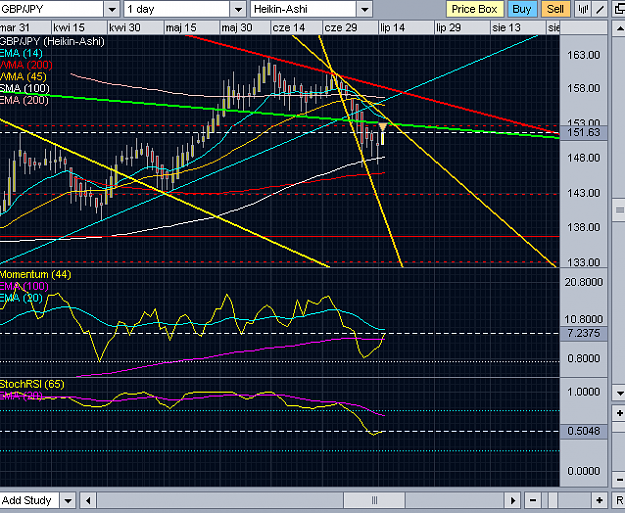The image size is (625, 513).
Task: Click the EMA (20) momentum legend label
Action: 21,298
